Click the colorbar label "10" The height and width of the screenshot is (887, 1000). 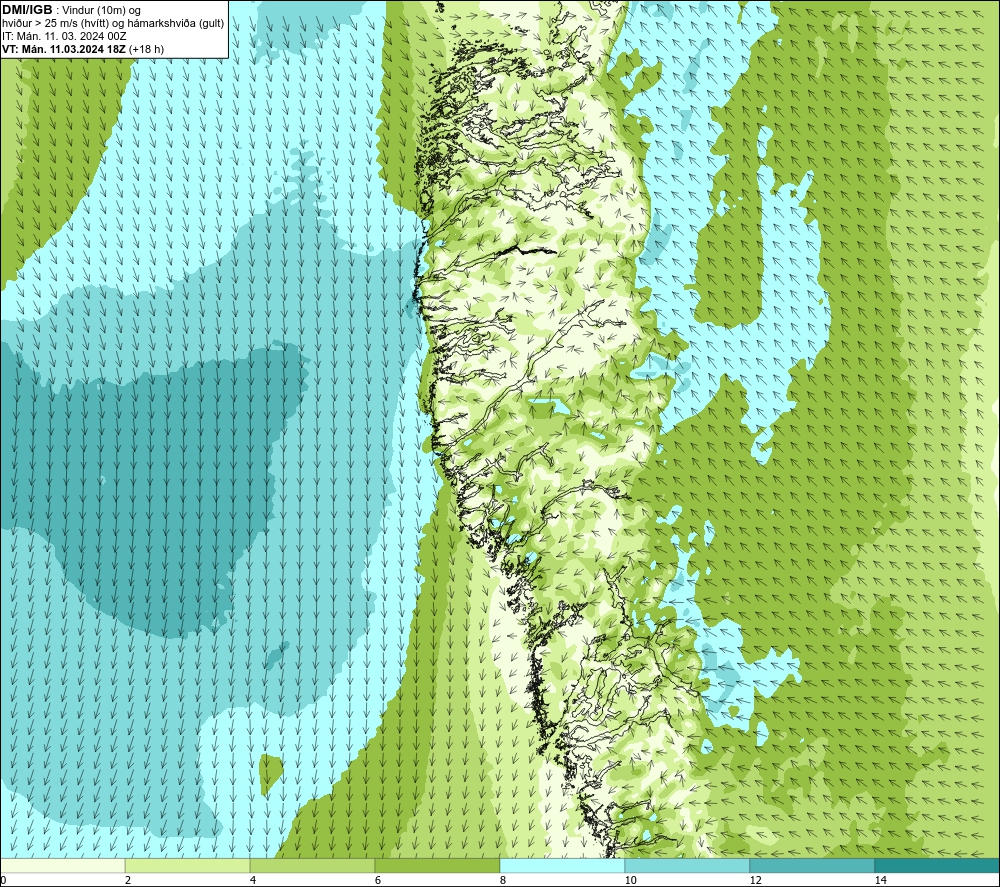(630, 880)
